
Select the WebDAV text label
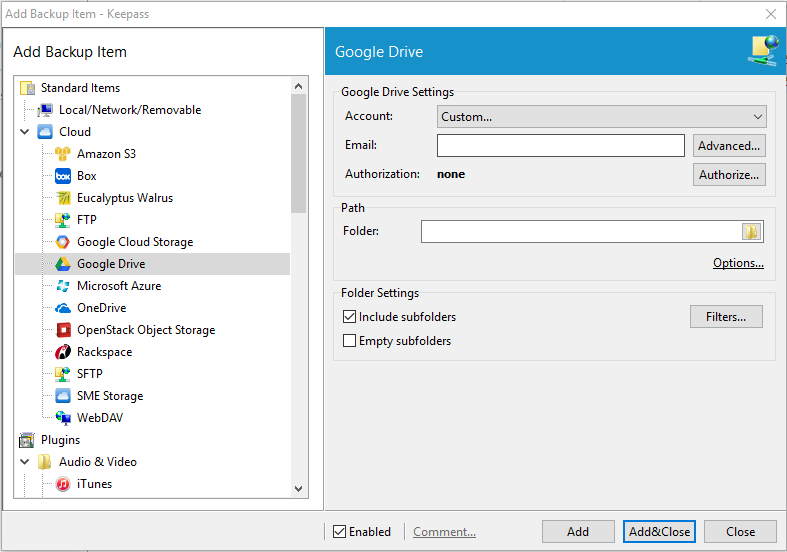(x=100, y=418)
